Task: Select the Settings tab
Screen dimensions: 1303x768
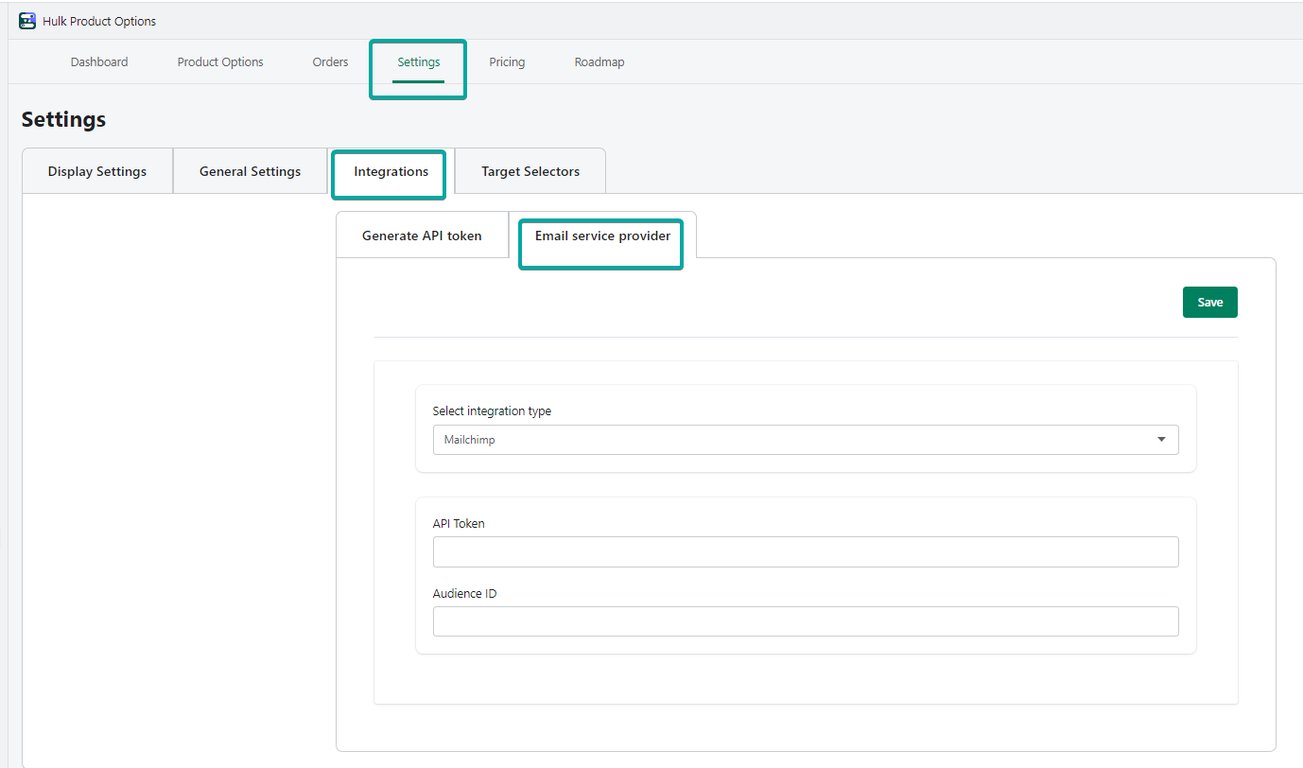Action: tap(418, 62)
